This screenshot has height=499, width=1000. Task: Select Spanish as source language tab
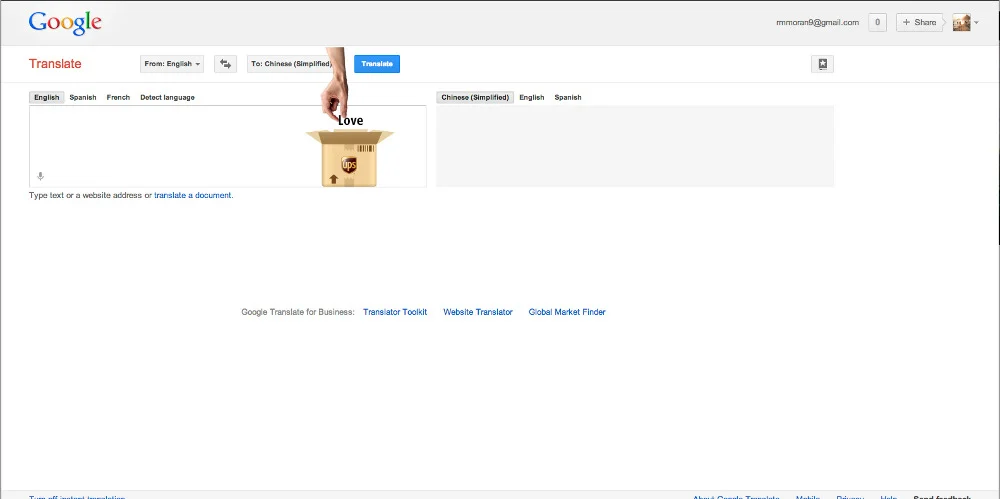click(83, 98)
